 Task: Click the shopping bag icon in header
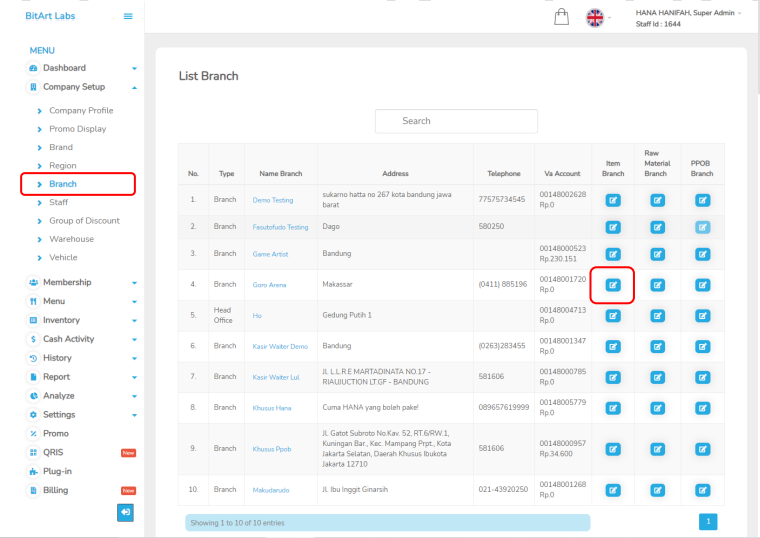coord(562,17)
